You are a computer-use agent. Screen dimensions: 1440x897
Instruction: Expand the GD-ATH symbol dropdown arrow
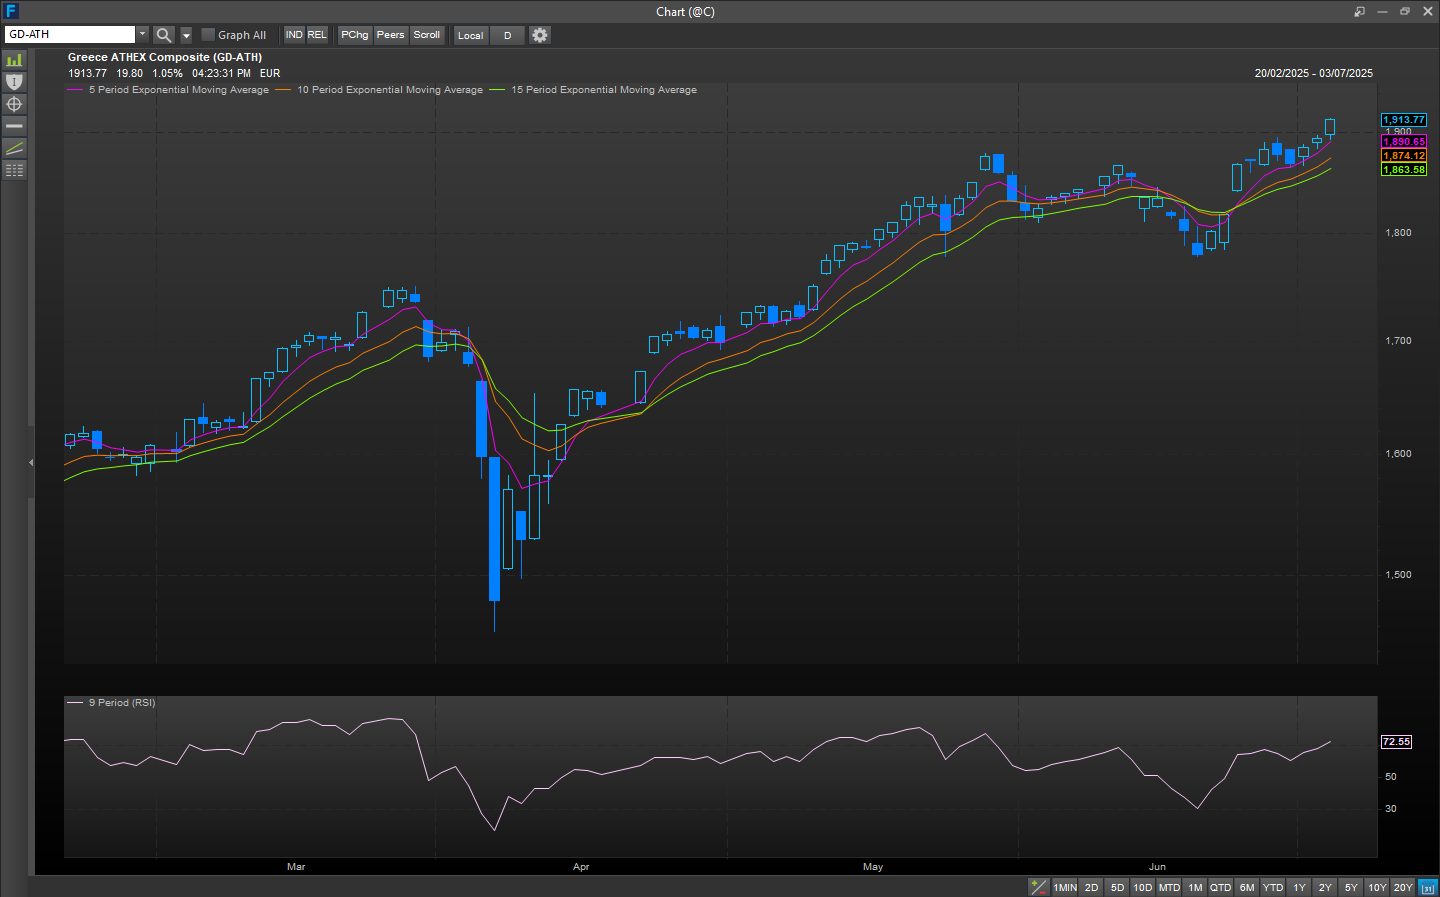click(142, 35)
